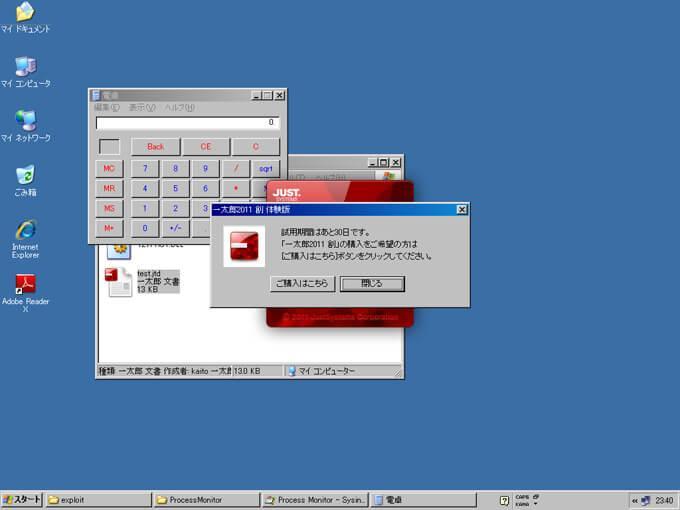The image size is (680, 510).
Task: Click the 4 key on the calculator
Action: [x=145, y=188]
